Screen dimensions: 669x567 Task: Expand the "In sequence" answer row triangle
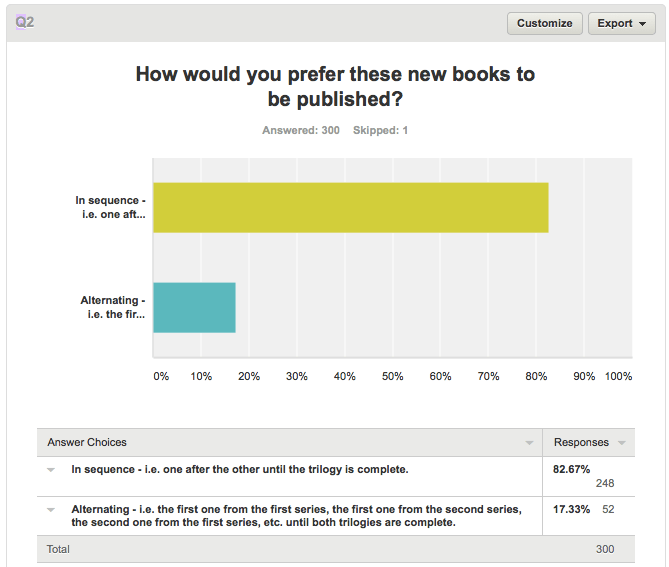(x=50, y=468)
